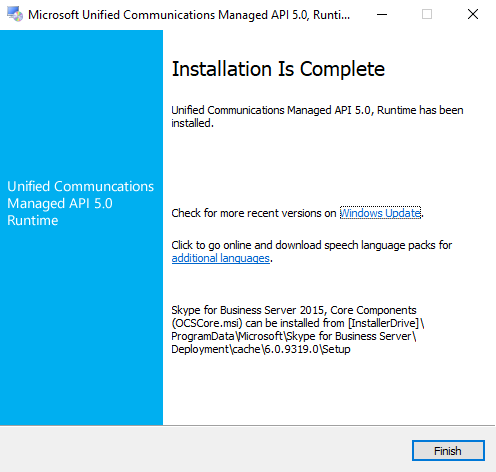Click the 'download speech language packs' sentence

click(x=312, y=252)
